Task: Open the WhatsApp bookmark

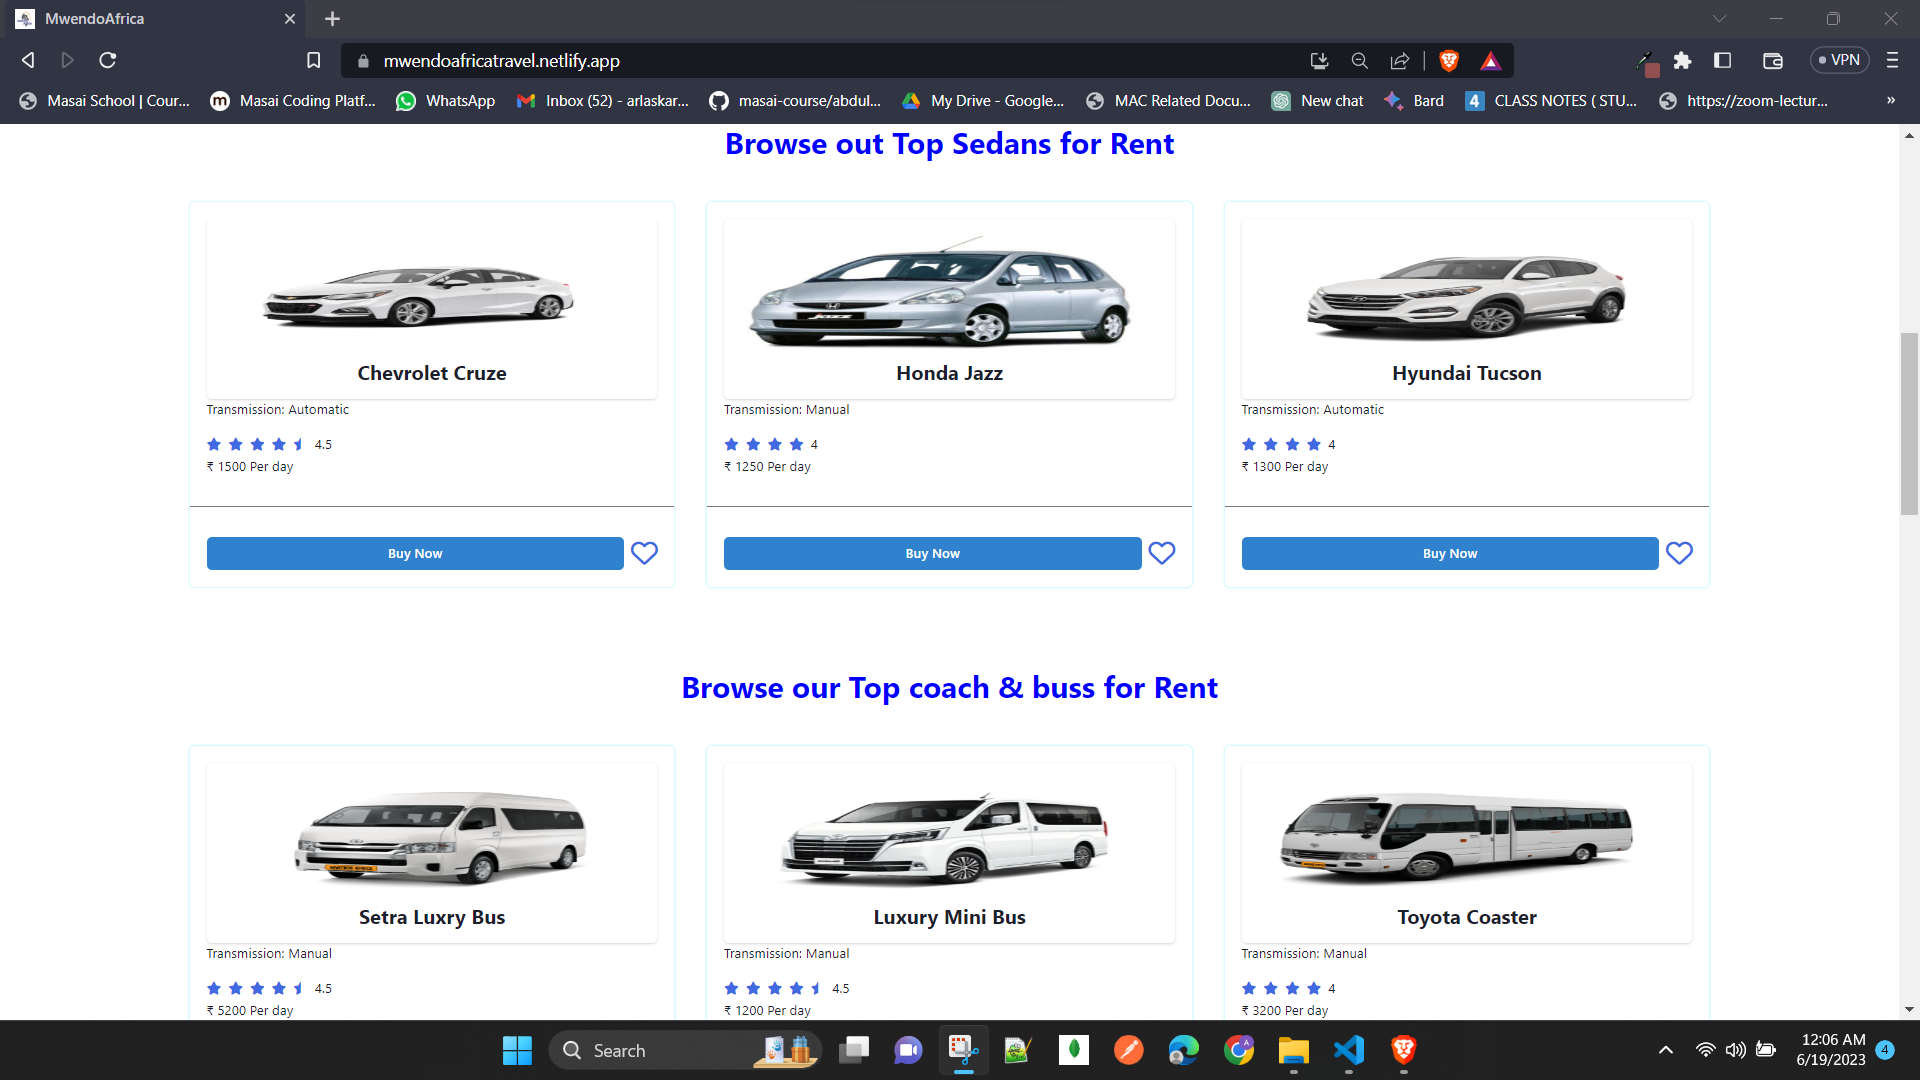Action: (446, 101)
